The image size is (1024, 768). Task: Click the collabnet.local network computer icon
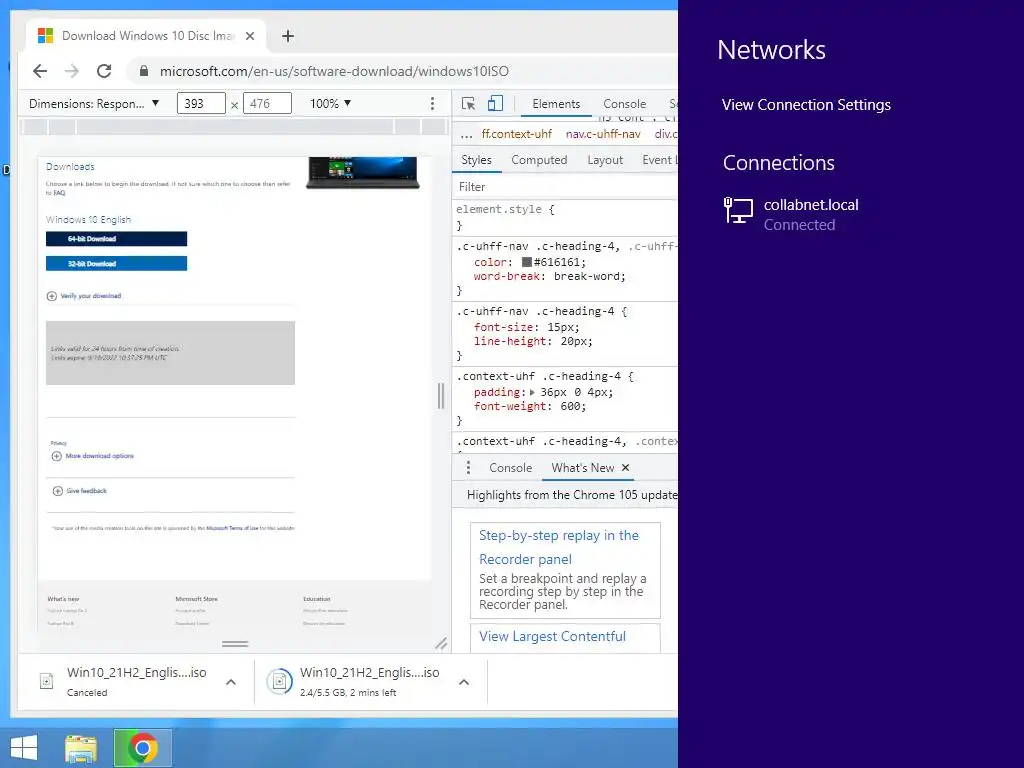739,211
